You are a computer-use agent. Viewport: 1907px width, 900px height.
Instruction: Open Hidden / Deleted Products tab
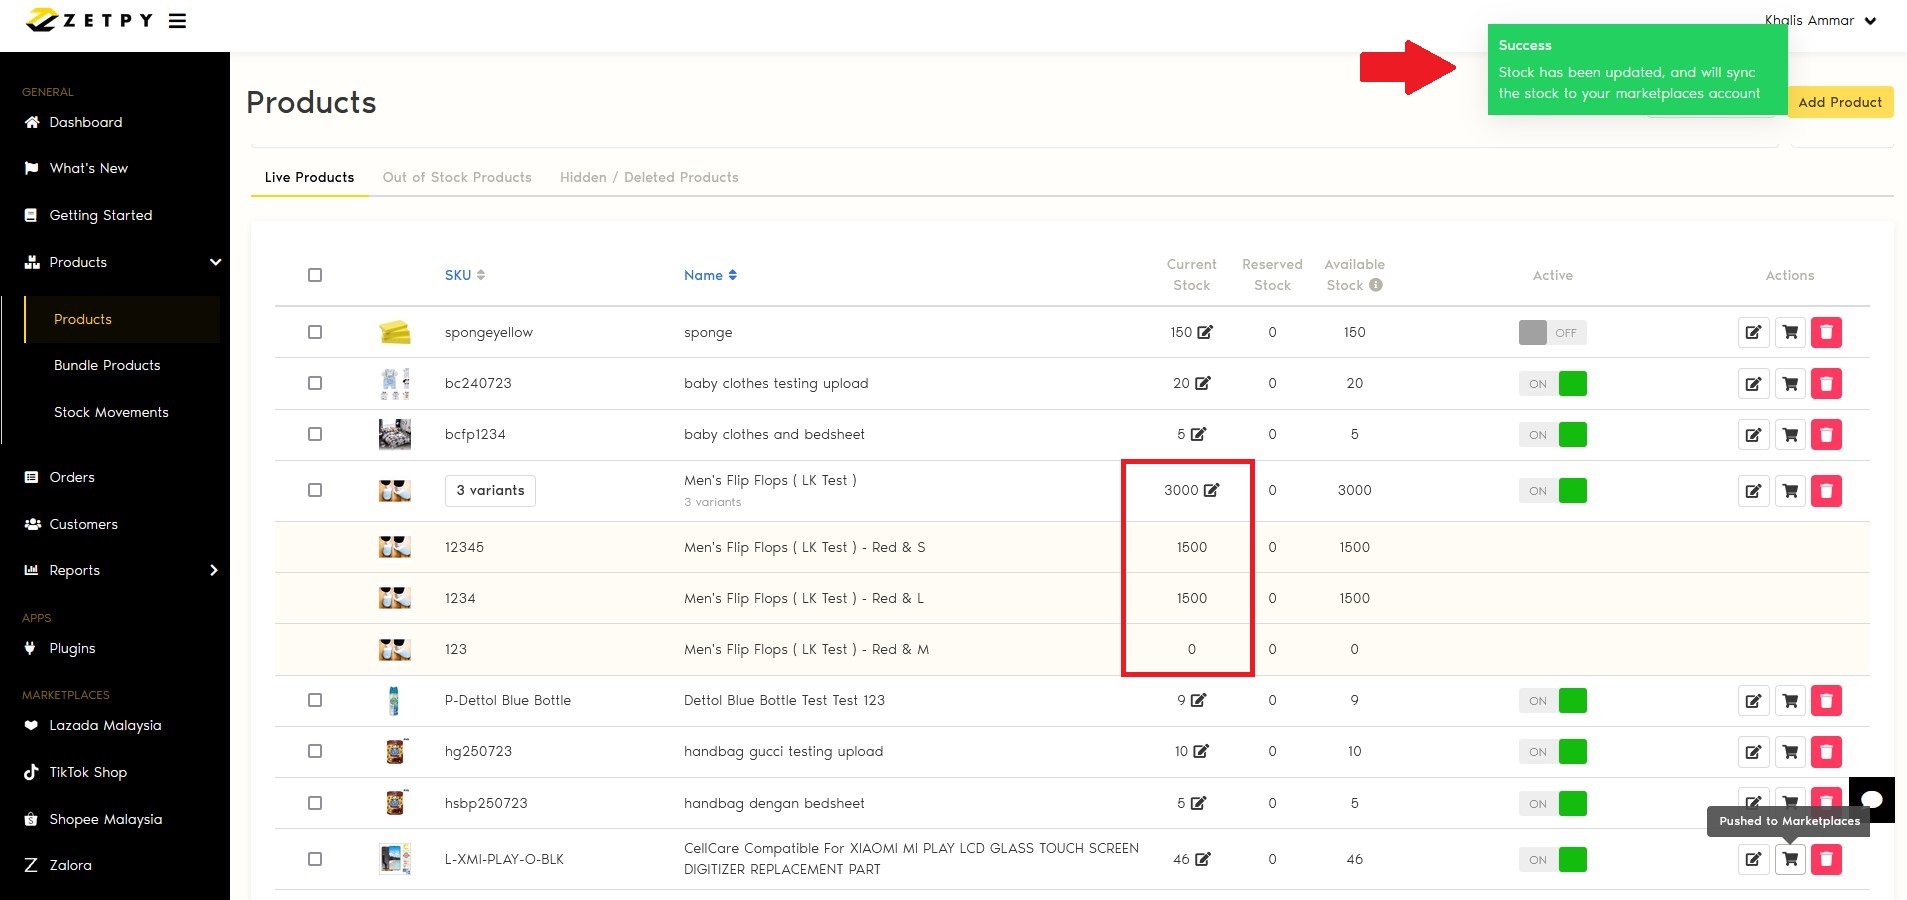(x=649, y=177)
